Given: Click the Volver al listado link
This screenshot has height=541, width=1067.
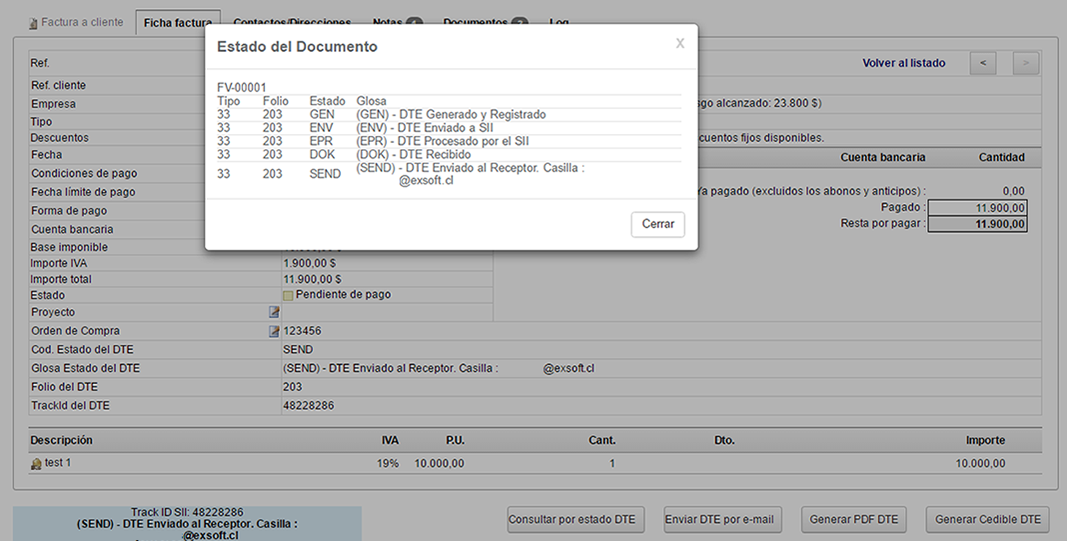Looking at the screenshot, I should pos(903,63).
